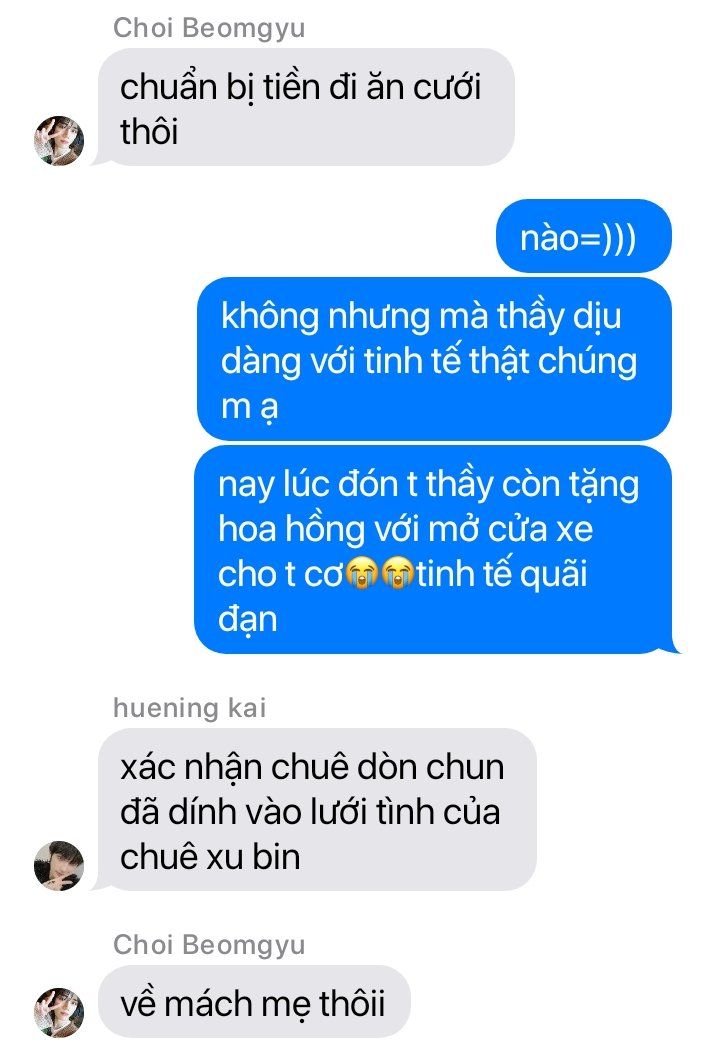
Task: Click the text 'chuê xu bin' in gray bubble
Action: [210, 857]
